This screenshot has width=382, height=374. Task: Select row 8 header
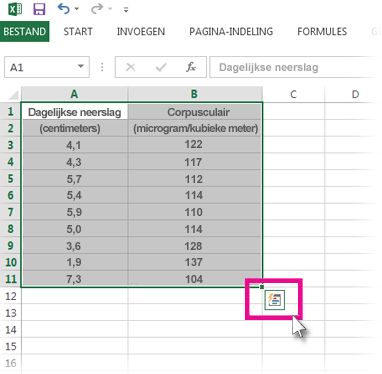click(x=11, y=229)
